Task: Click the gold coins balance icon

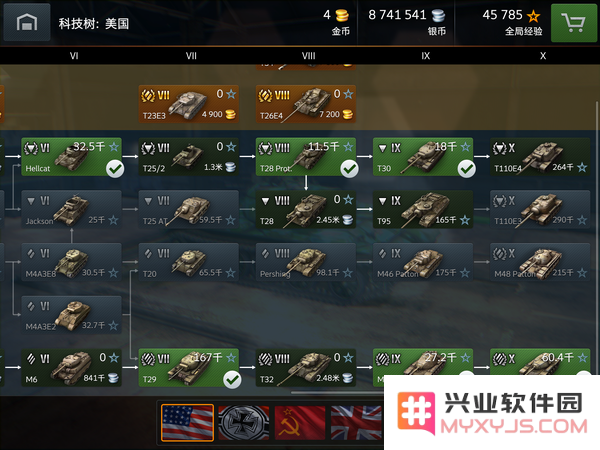Action: [x=342, y=16]
